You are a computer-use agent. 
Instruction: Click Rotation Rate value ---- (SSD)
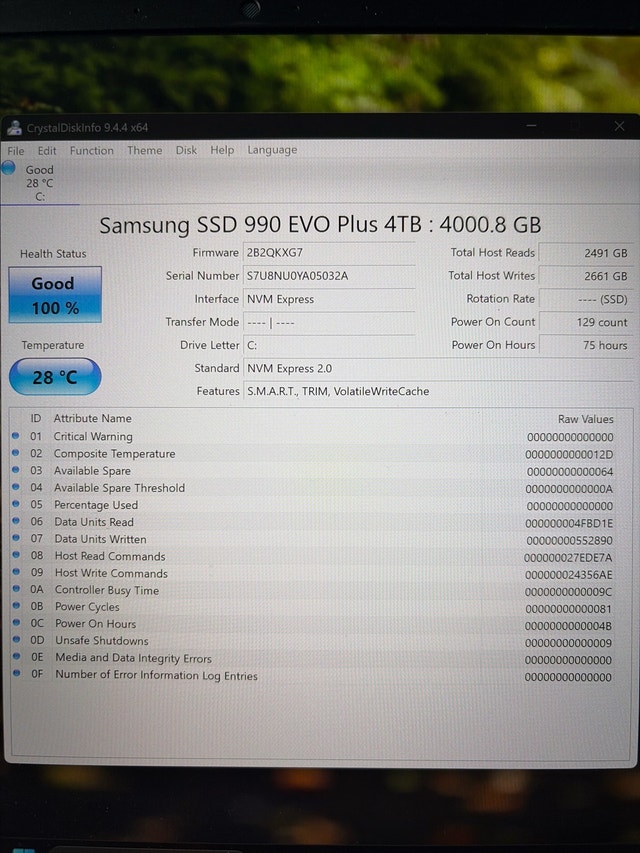click(x=586, y=300)
